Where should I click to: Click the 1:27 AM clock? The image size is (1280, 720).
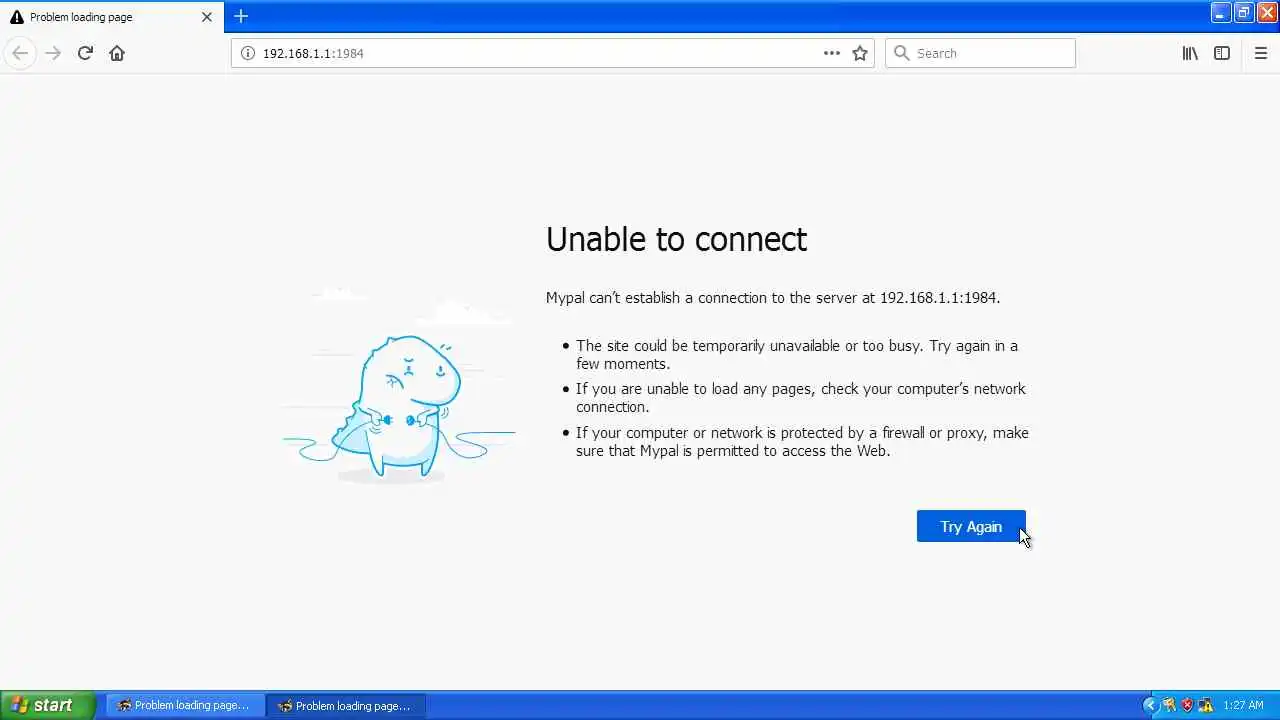tap(1243, 705)
